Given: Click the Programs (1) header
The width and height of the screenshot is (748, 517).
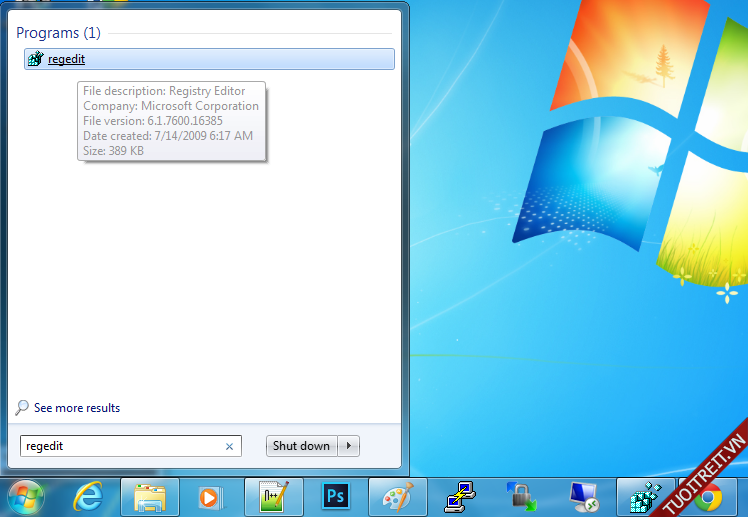Looking at the screenshot, I should click(58, 33).
